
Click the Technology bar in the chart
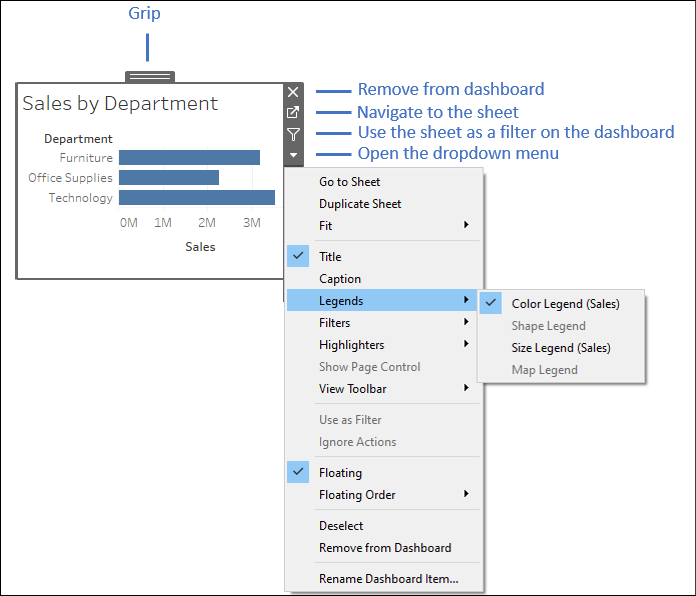click(197, 197)
